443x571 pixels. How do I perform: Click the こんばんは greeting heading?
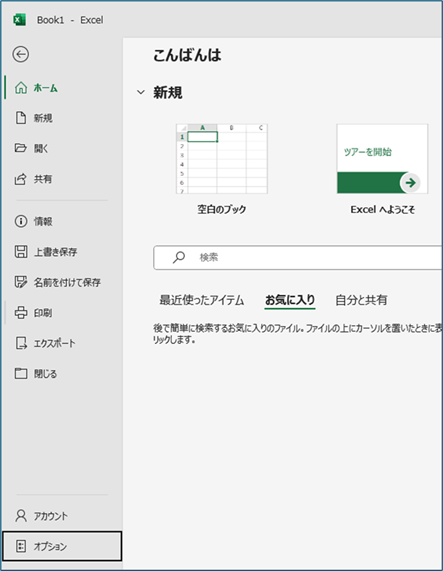pyautogui.click(x=187, y=55)
